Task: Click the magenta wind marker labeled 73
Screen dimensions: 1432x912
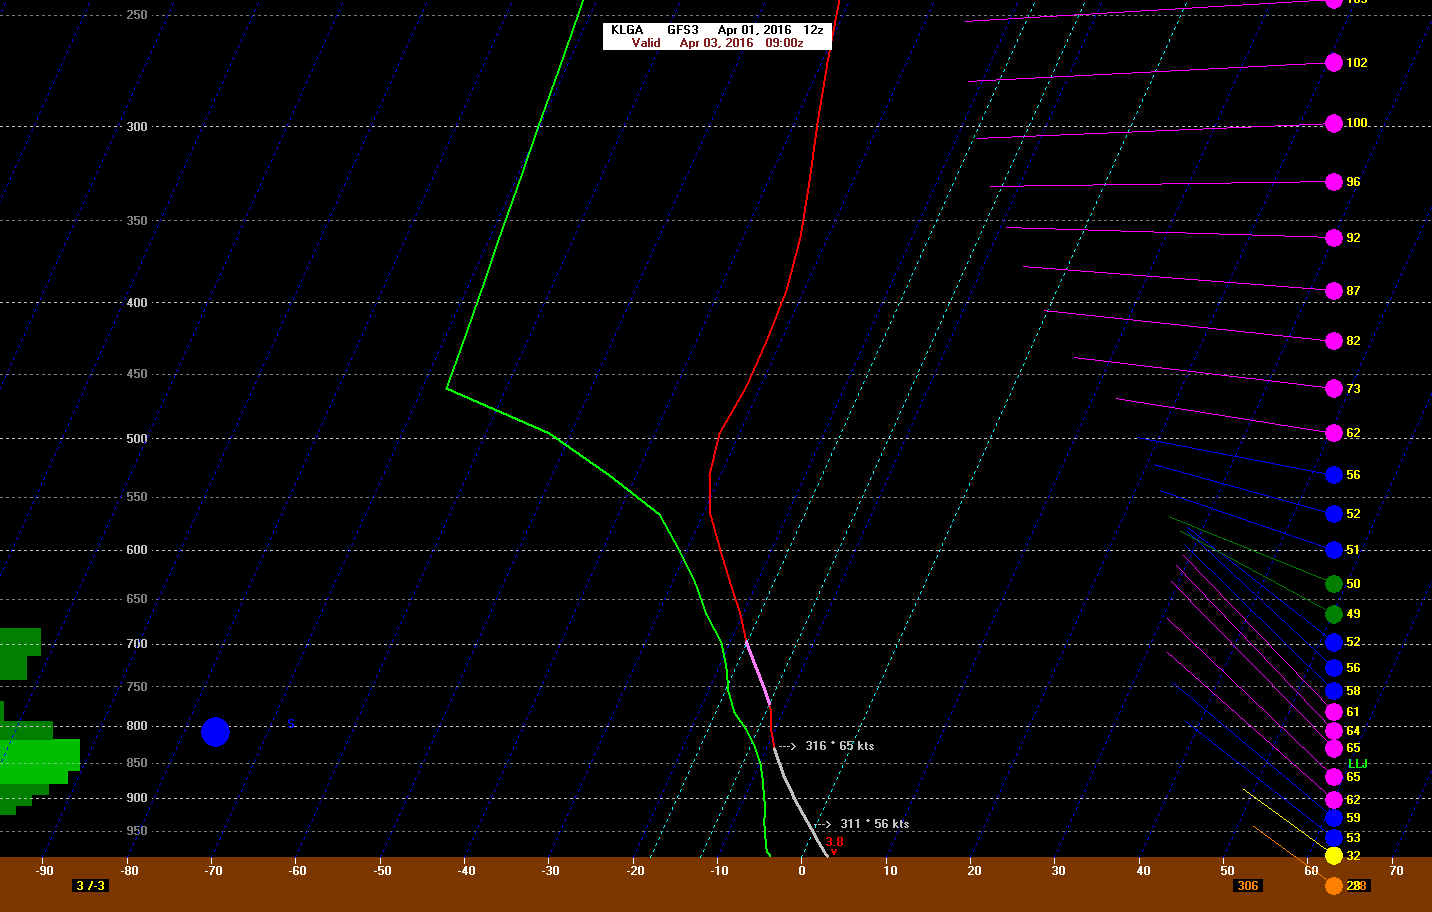Action: point(1333,389)
